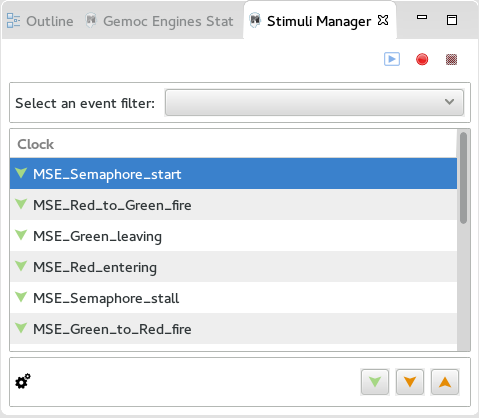Click the Outline tab icon

point(14,21)
